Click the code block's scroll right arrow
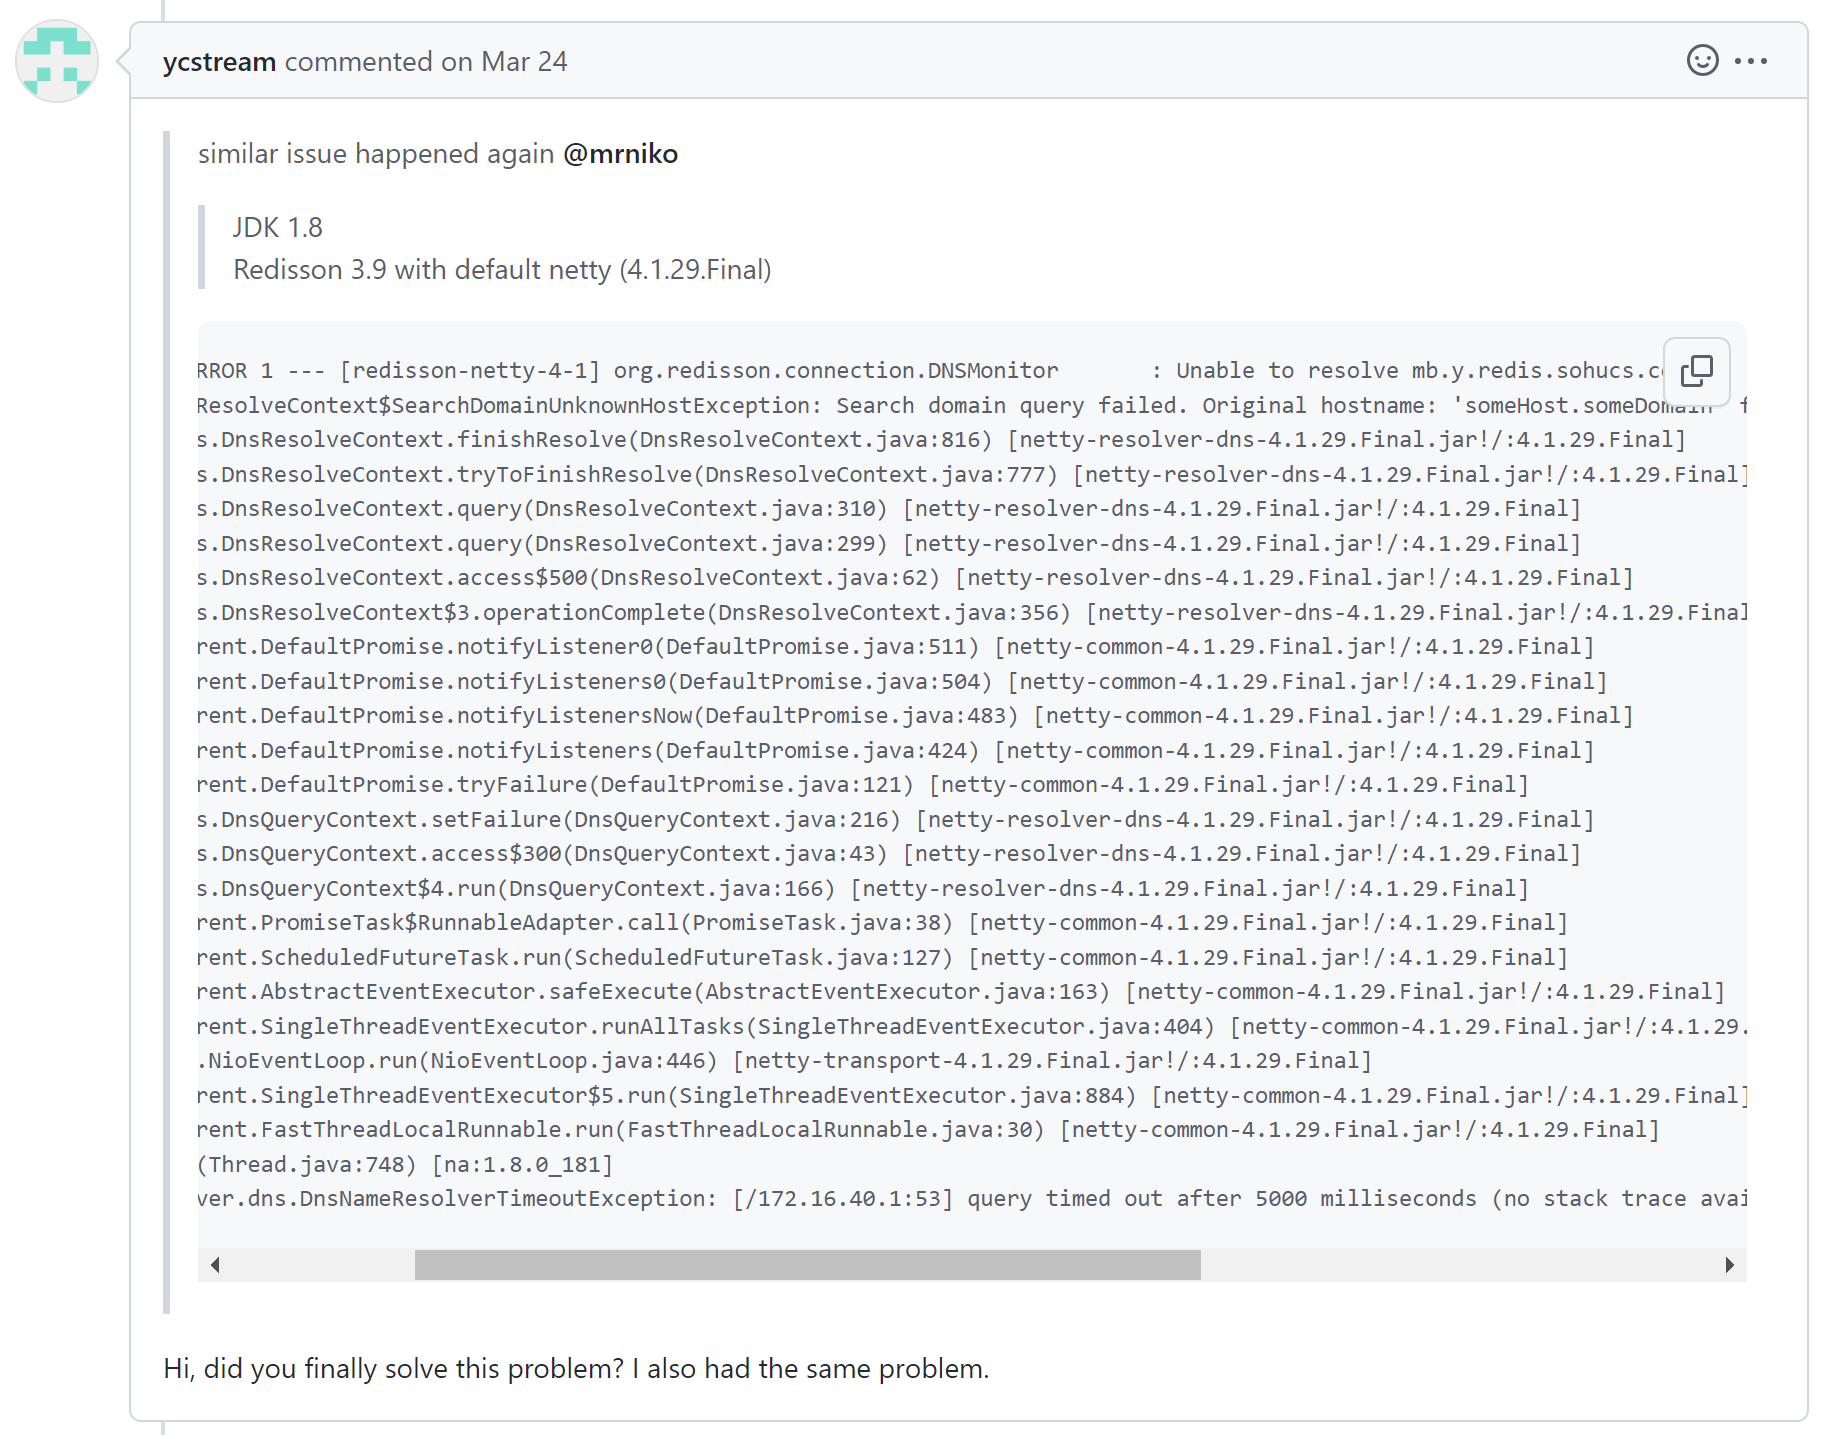1847x1435 pixels. pyautogui.click(x=1729, y=1265)
